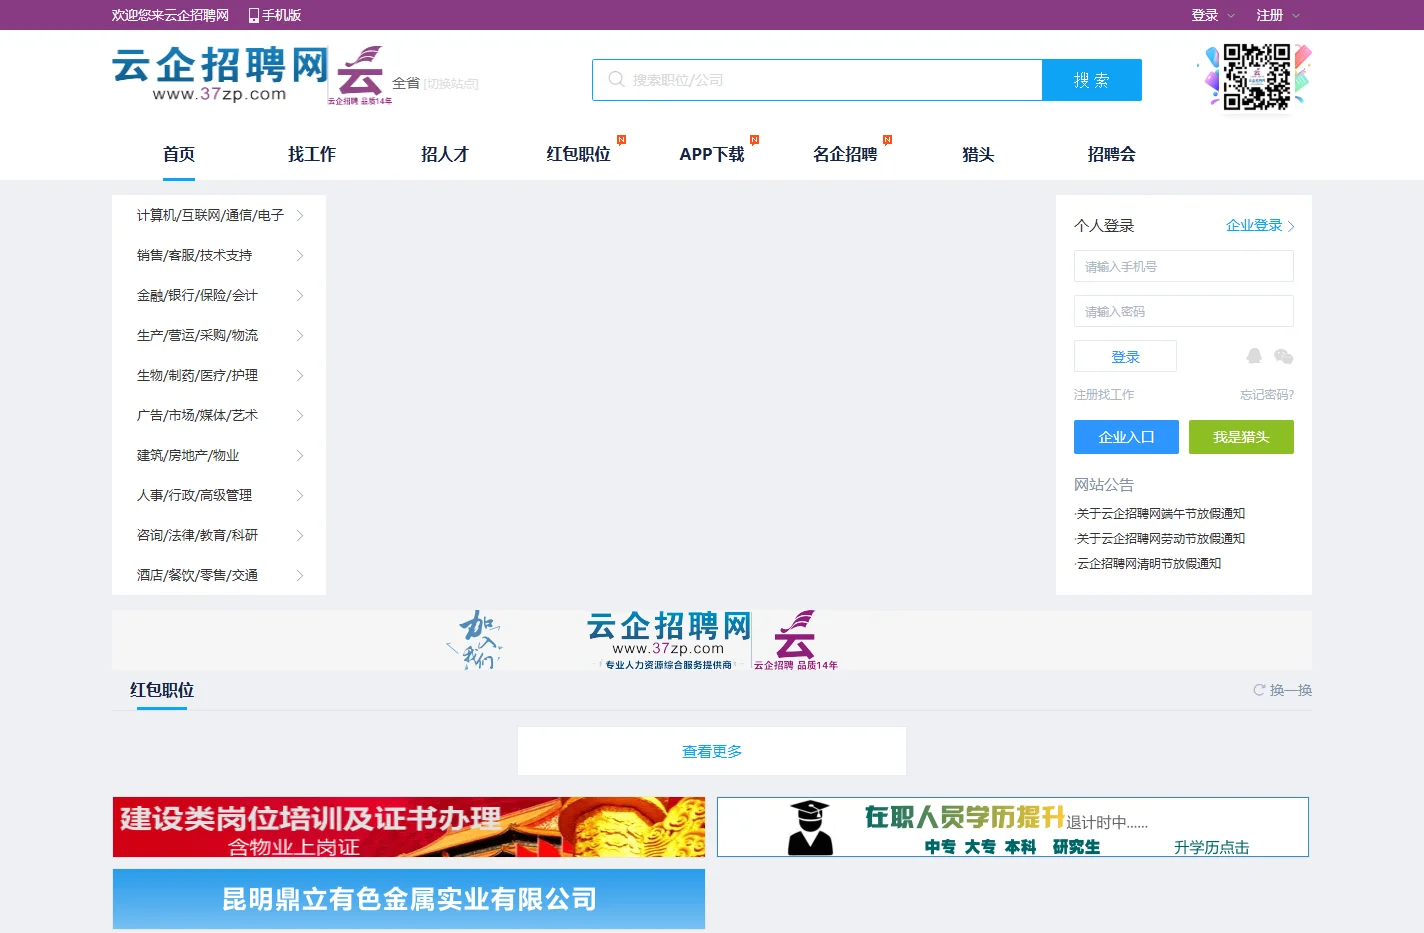The width and height of the screenshot is (1424, 933).
Task: Expand 生产/营运/采购/物流 category
Action: (219, 335)
